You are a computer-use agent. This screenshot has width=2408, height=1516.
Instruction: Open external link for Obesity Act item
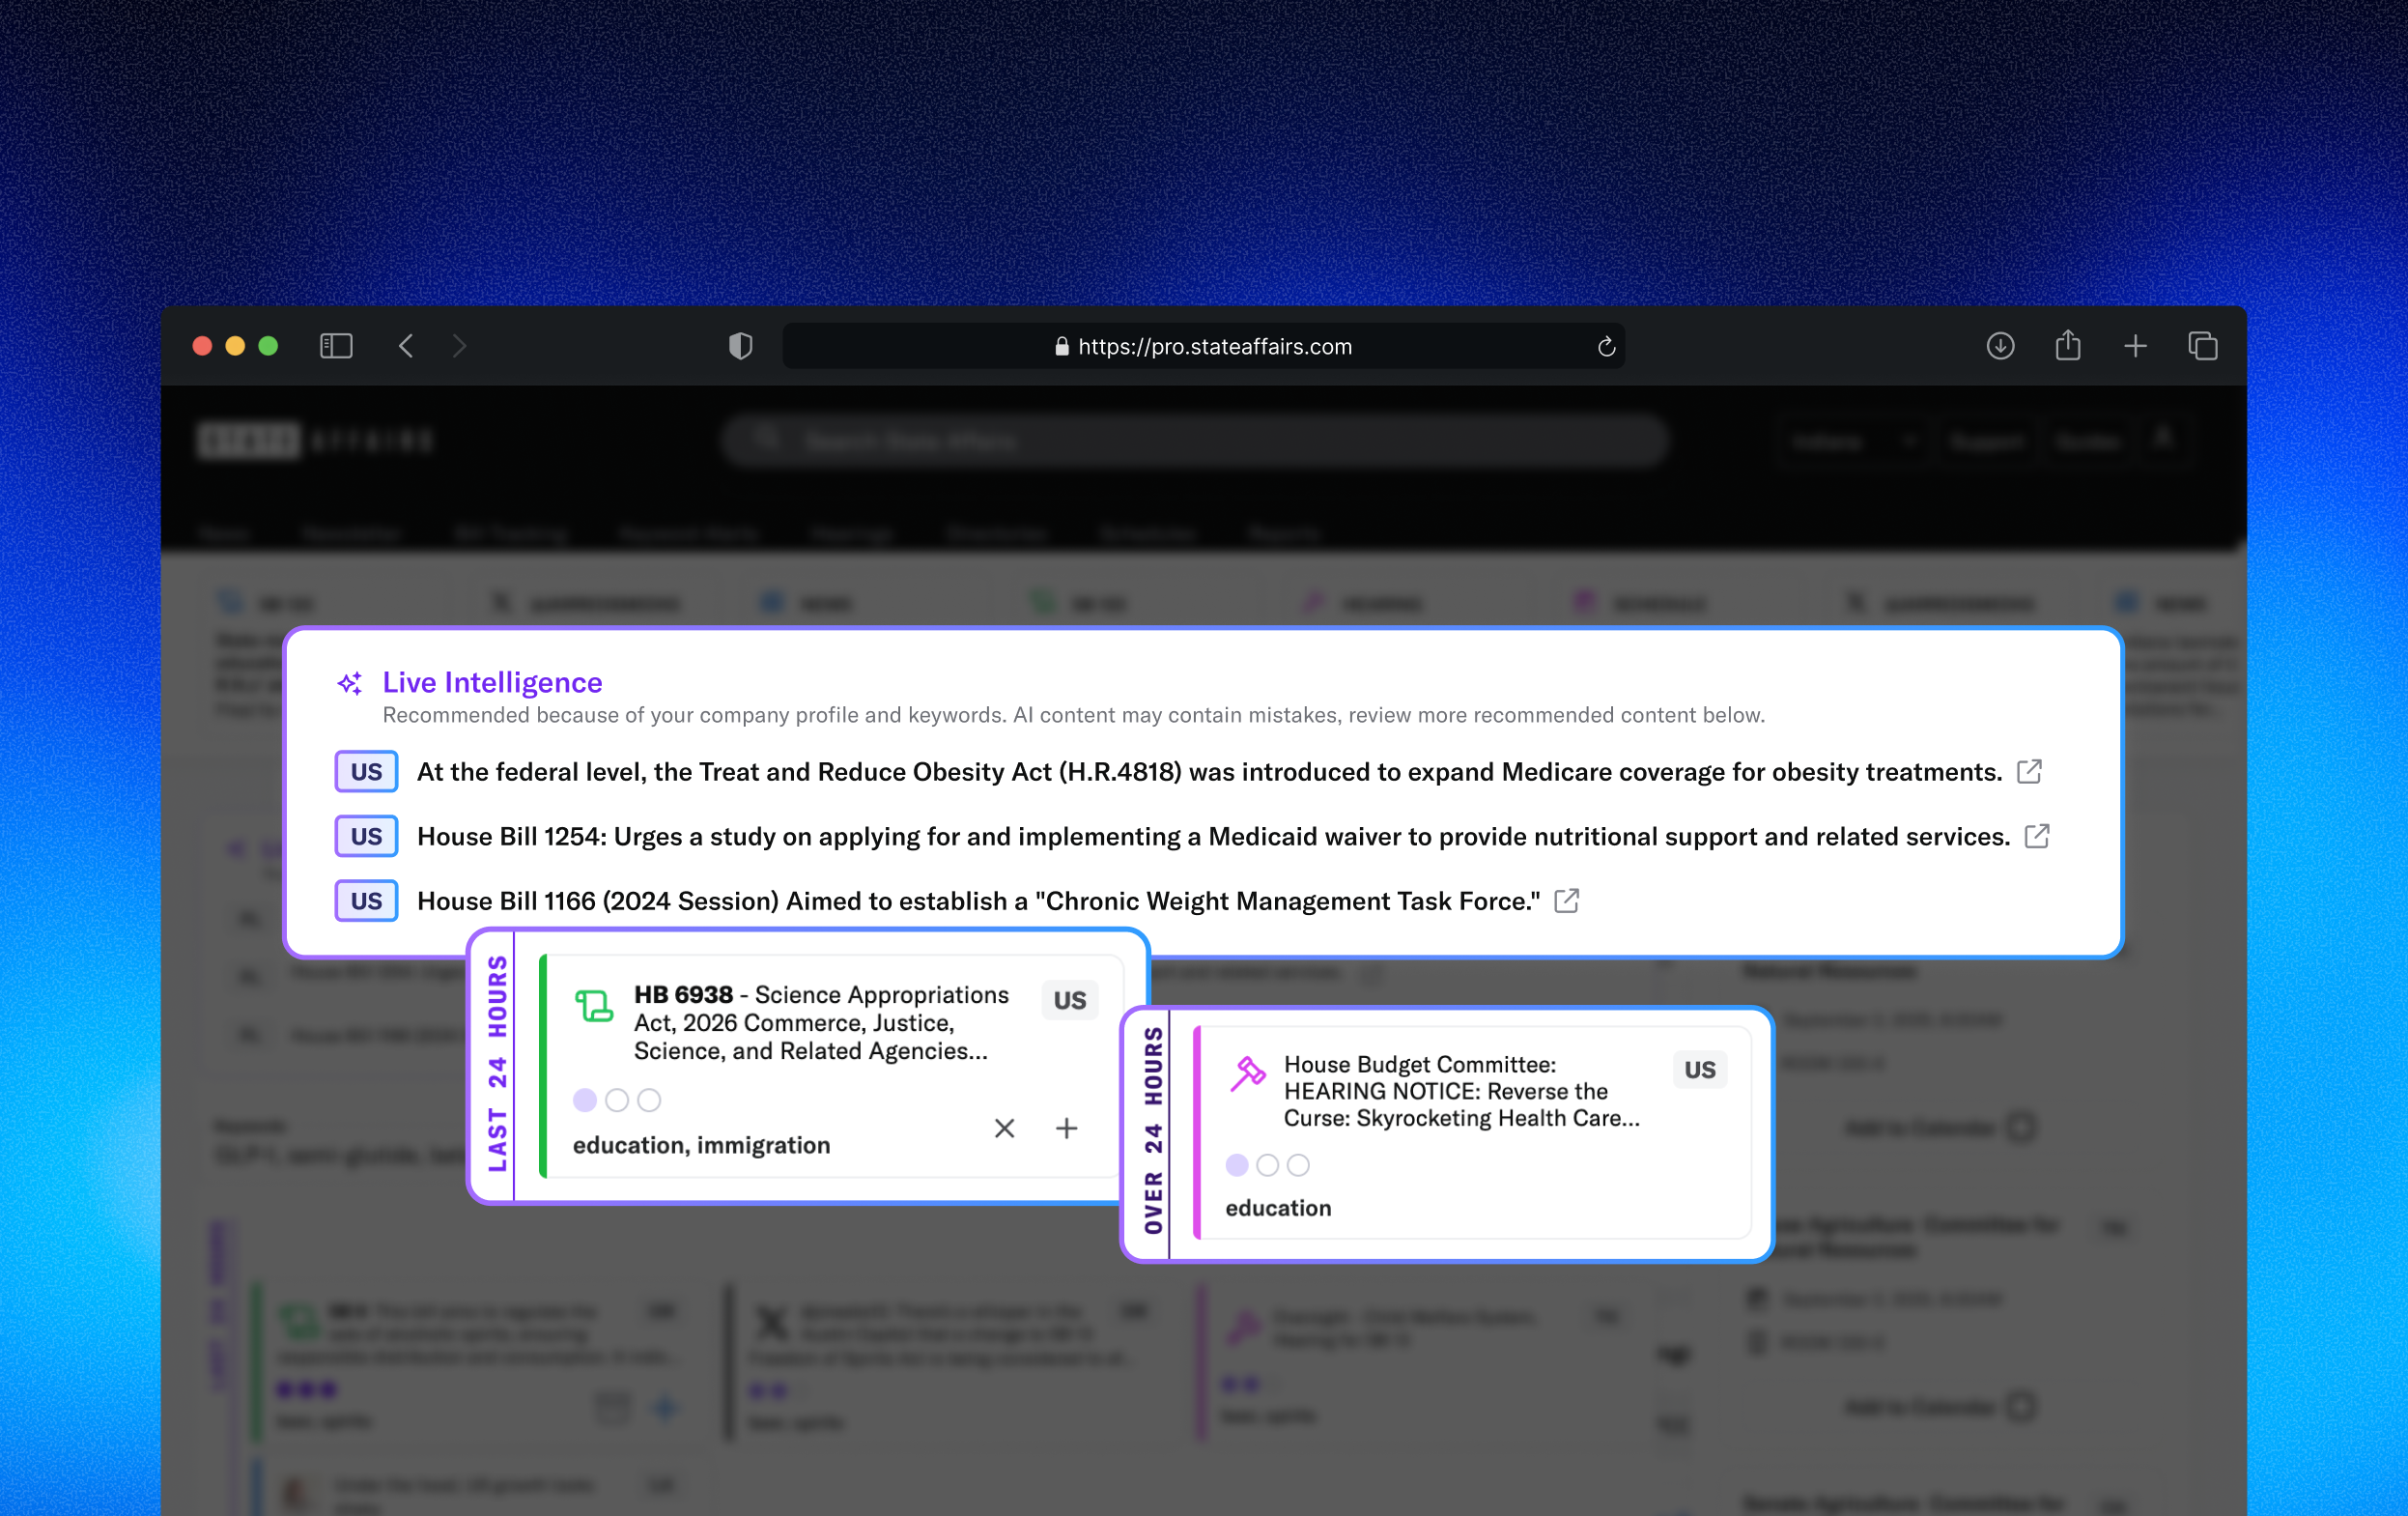[x=2029, y=771]
